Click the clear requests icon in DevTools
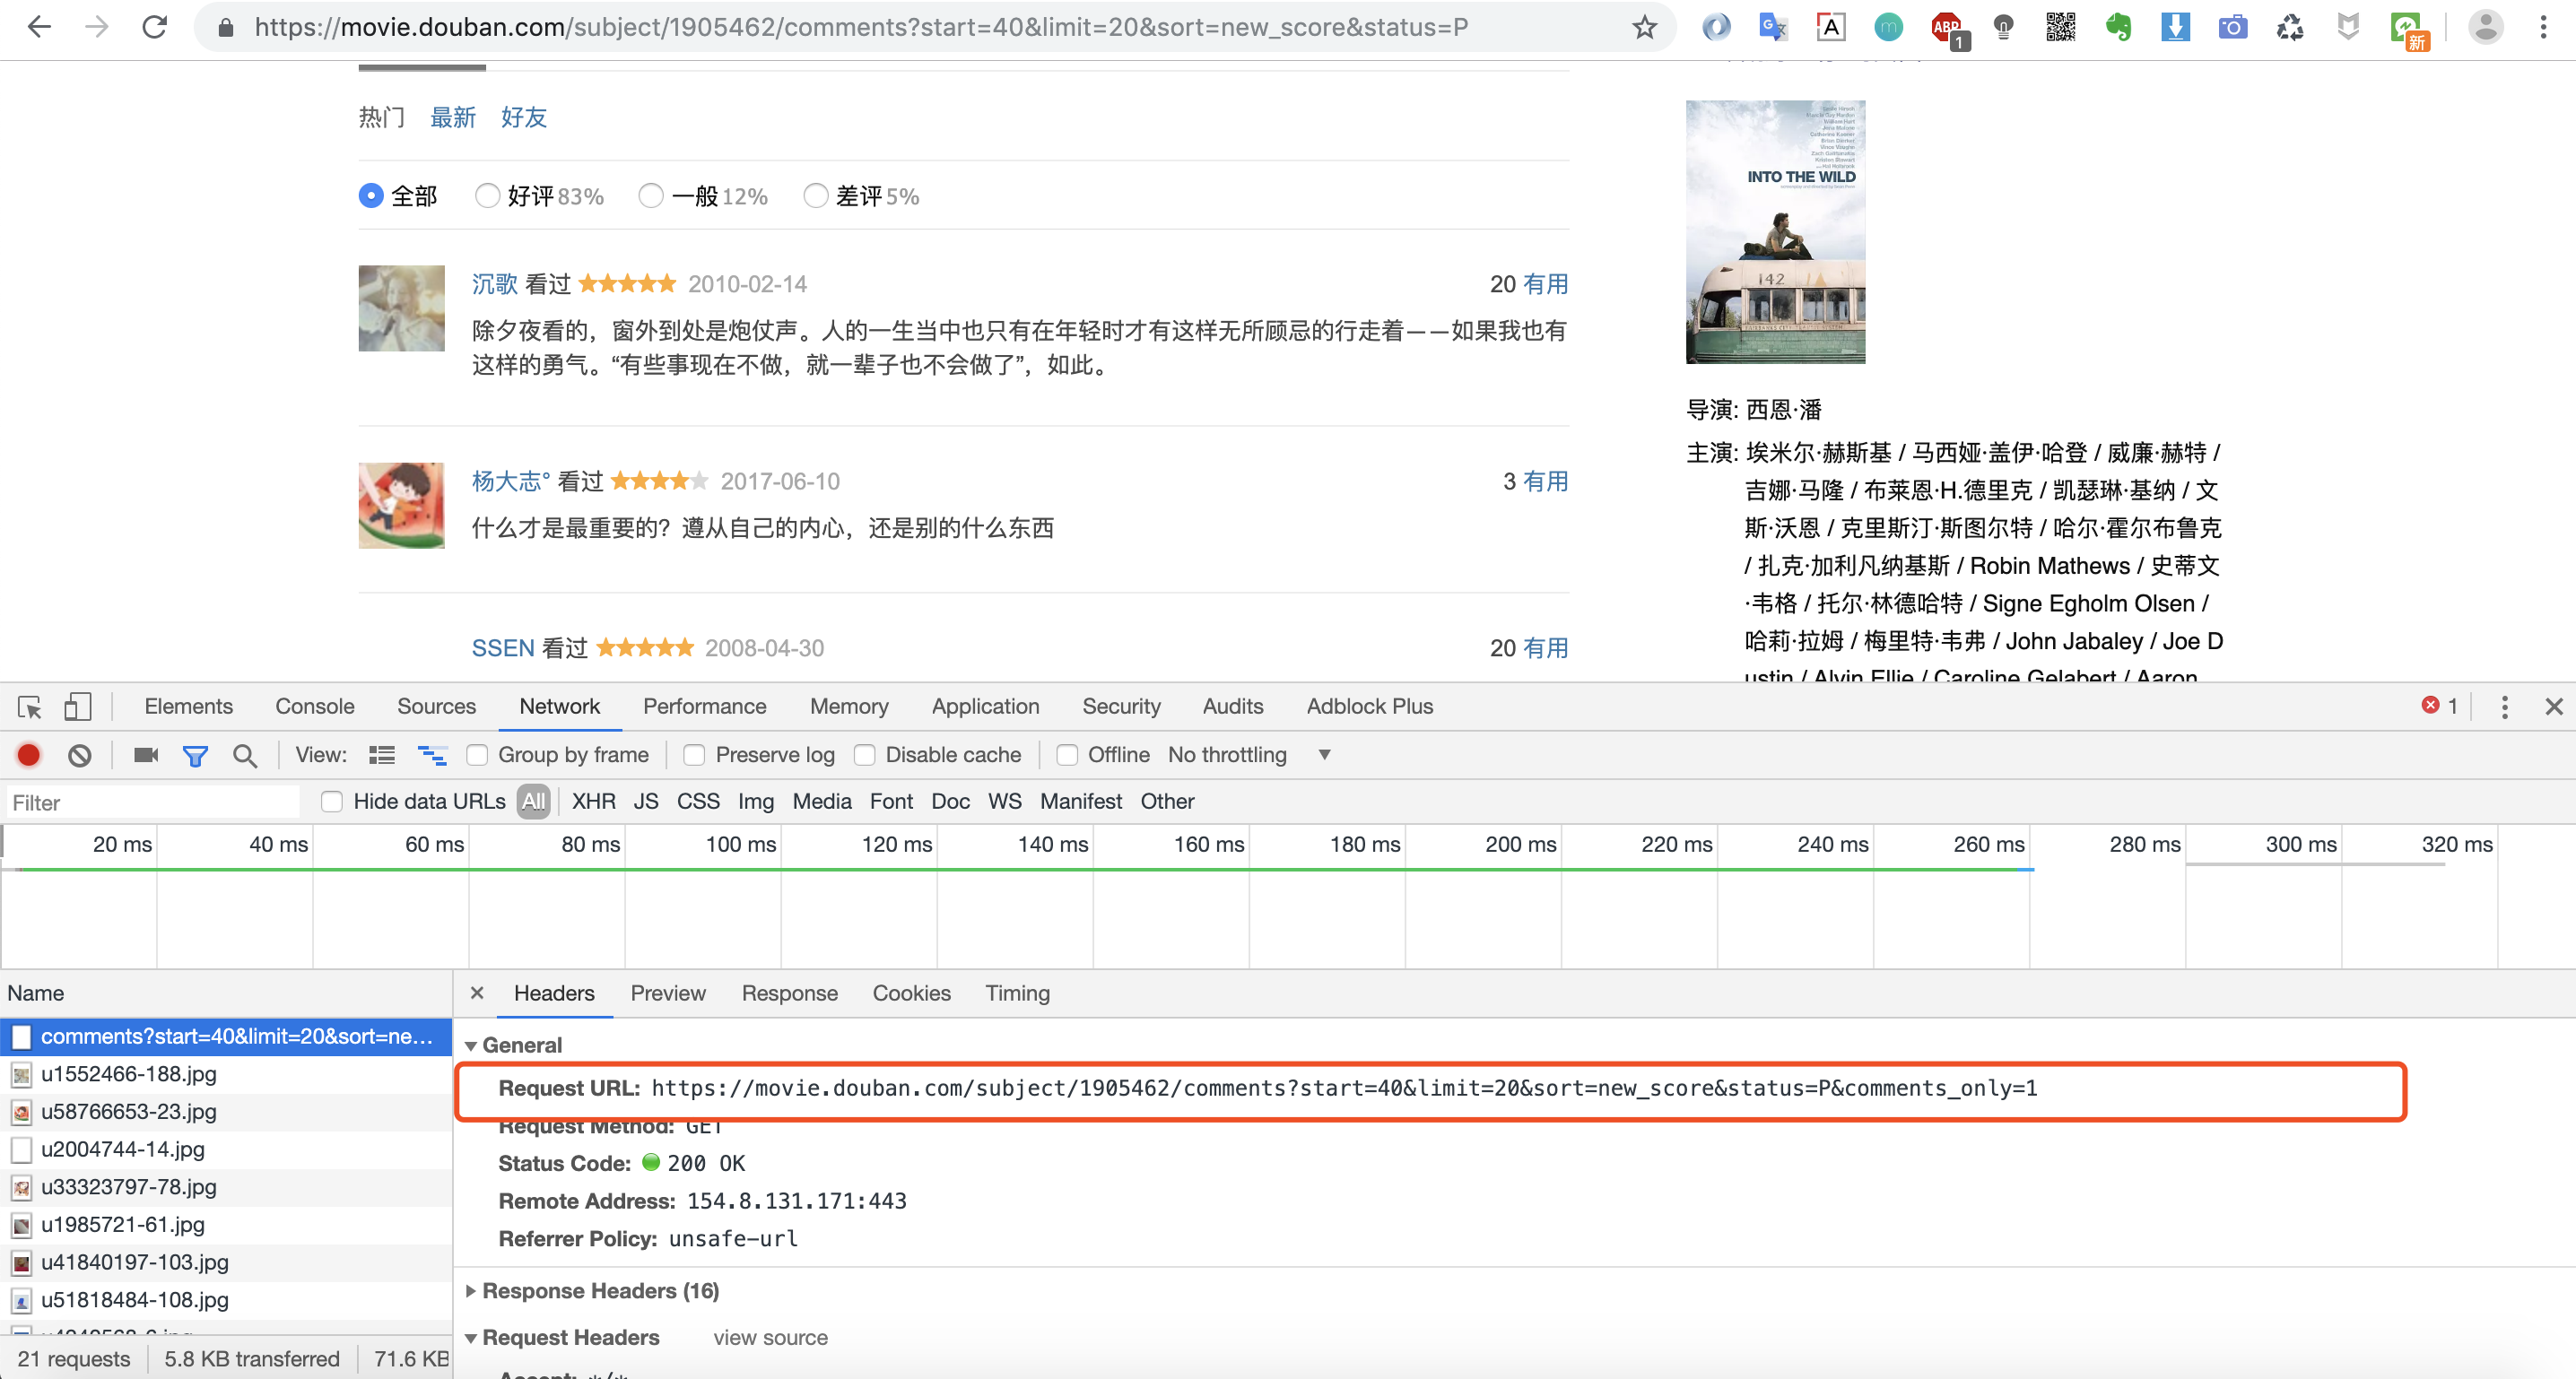Screen dimensions: 2576x1379 tap(80, 754)
